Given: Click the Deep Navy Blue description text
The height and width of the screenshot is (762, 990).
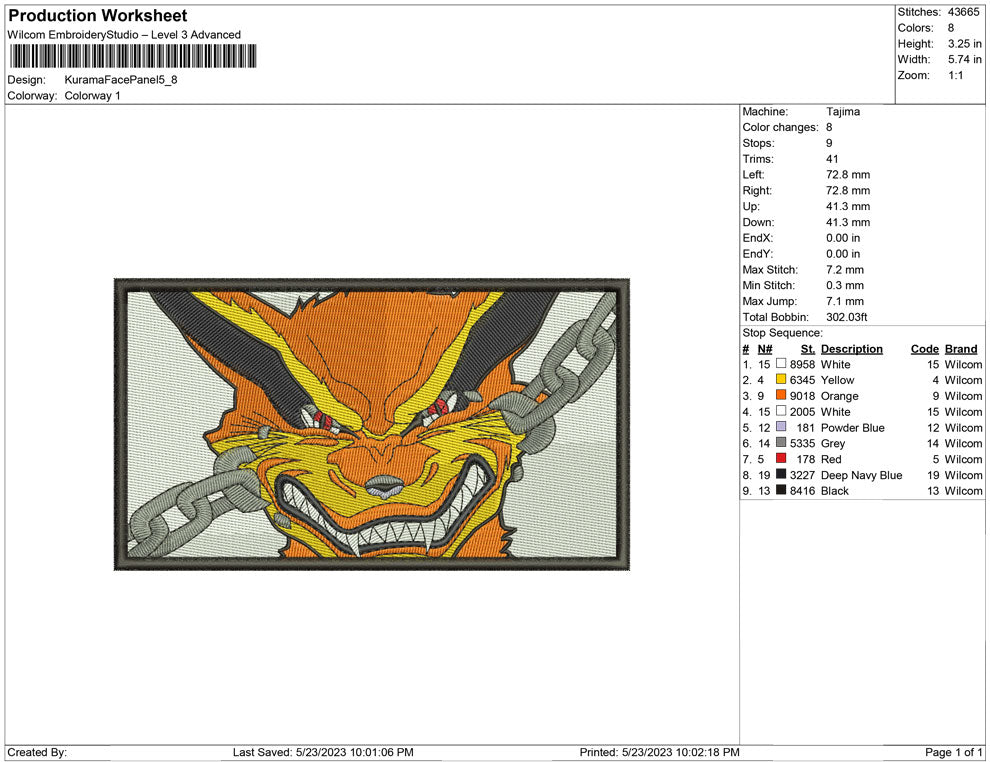Looking at the screenshot, I should point(861,475).
